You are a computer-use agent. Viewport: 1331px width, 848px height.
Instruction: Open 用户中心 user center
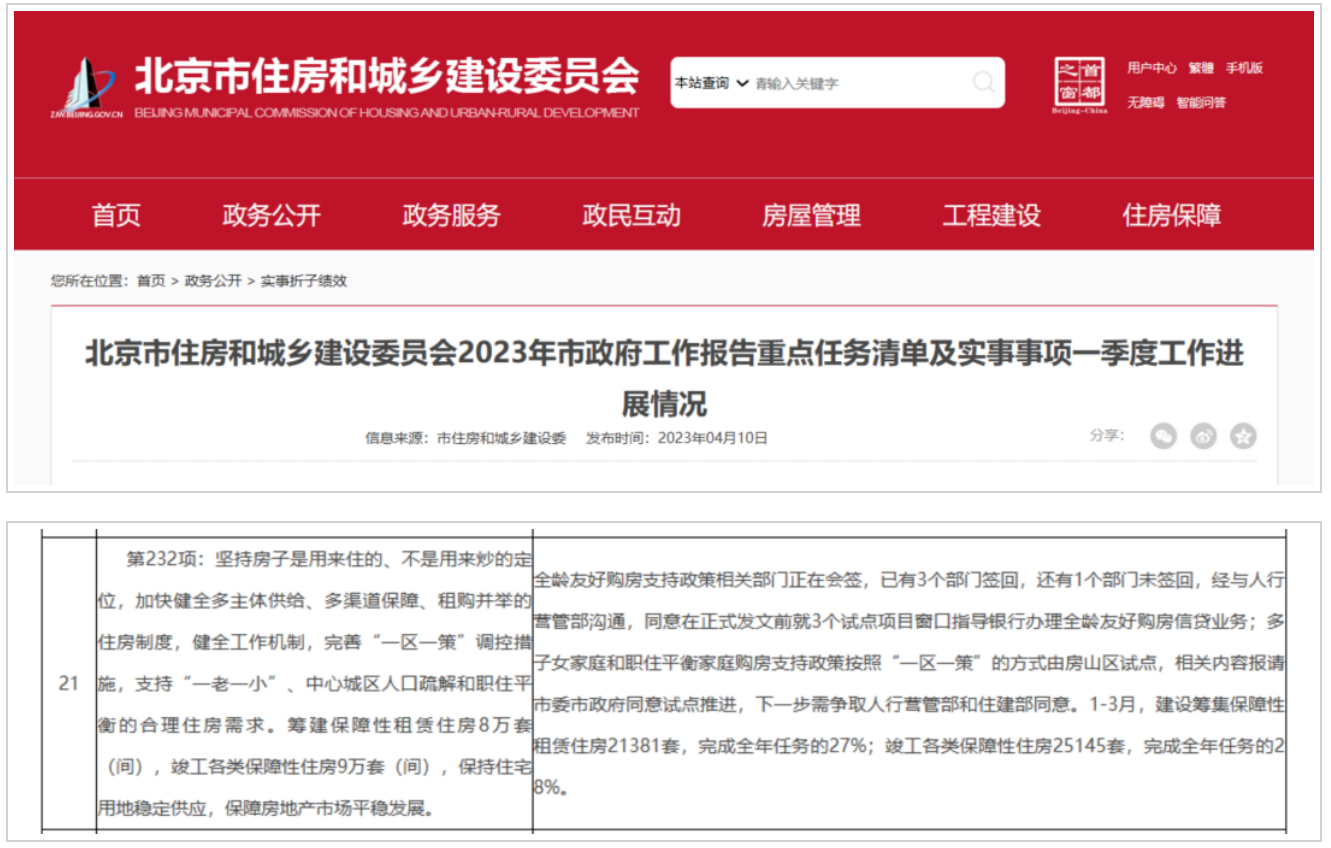[1153, 67]
